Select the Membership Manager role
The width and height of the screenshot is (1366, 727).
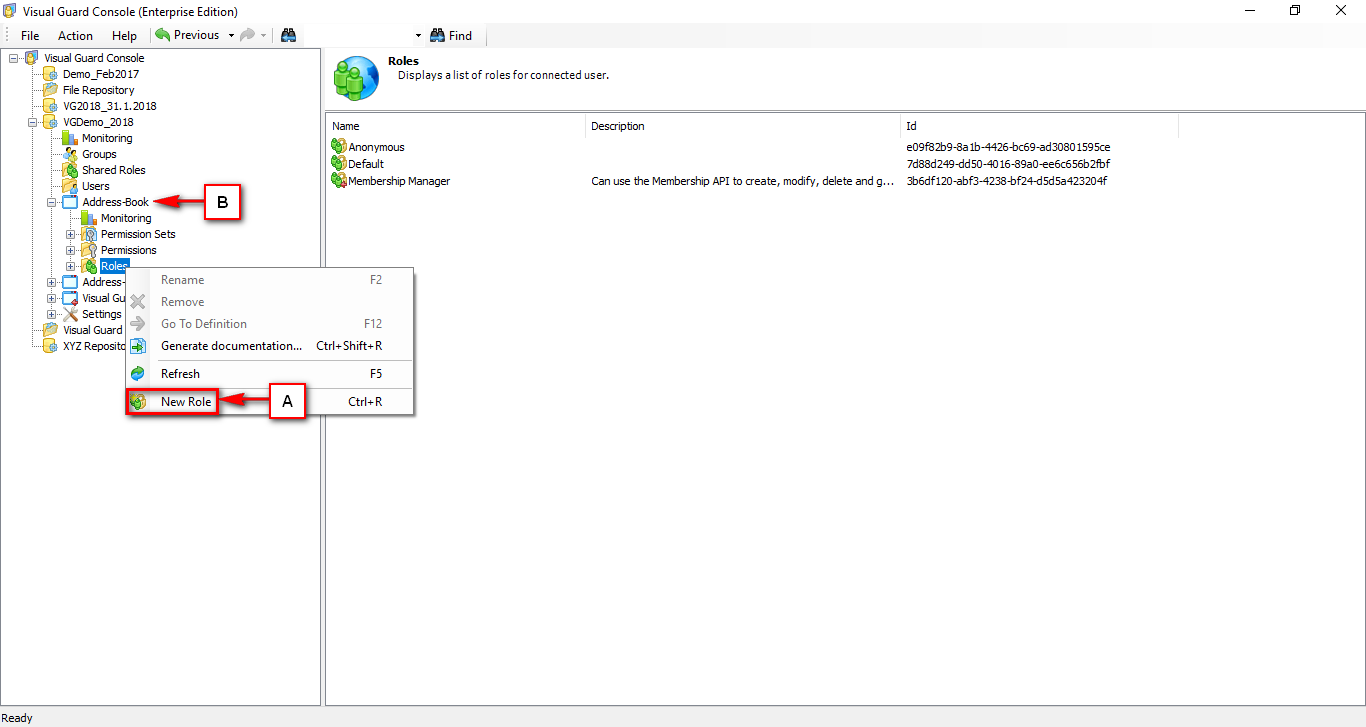tap(399, 181)
